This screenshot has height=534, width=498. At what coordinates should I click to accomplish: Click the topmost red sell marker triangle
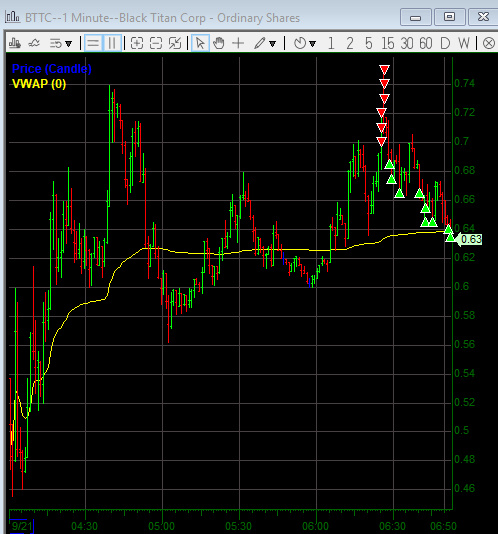coord(384,70)
